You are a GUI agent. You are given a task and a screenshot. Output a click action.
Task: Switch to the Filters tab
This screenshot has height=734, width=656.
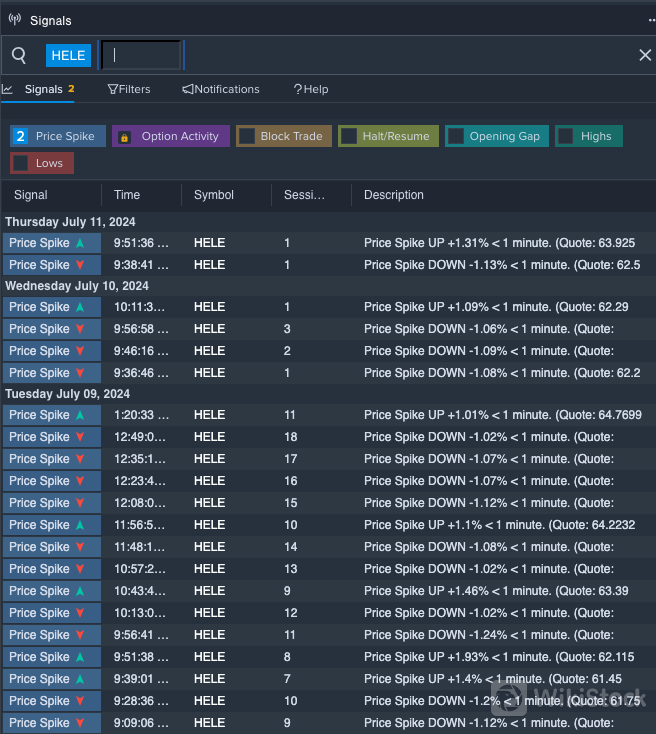coord(129,89)
